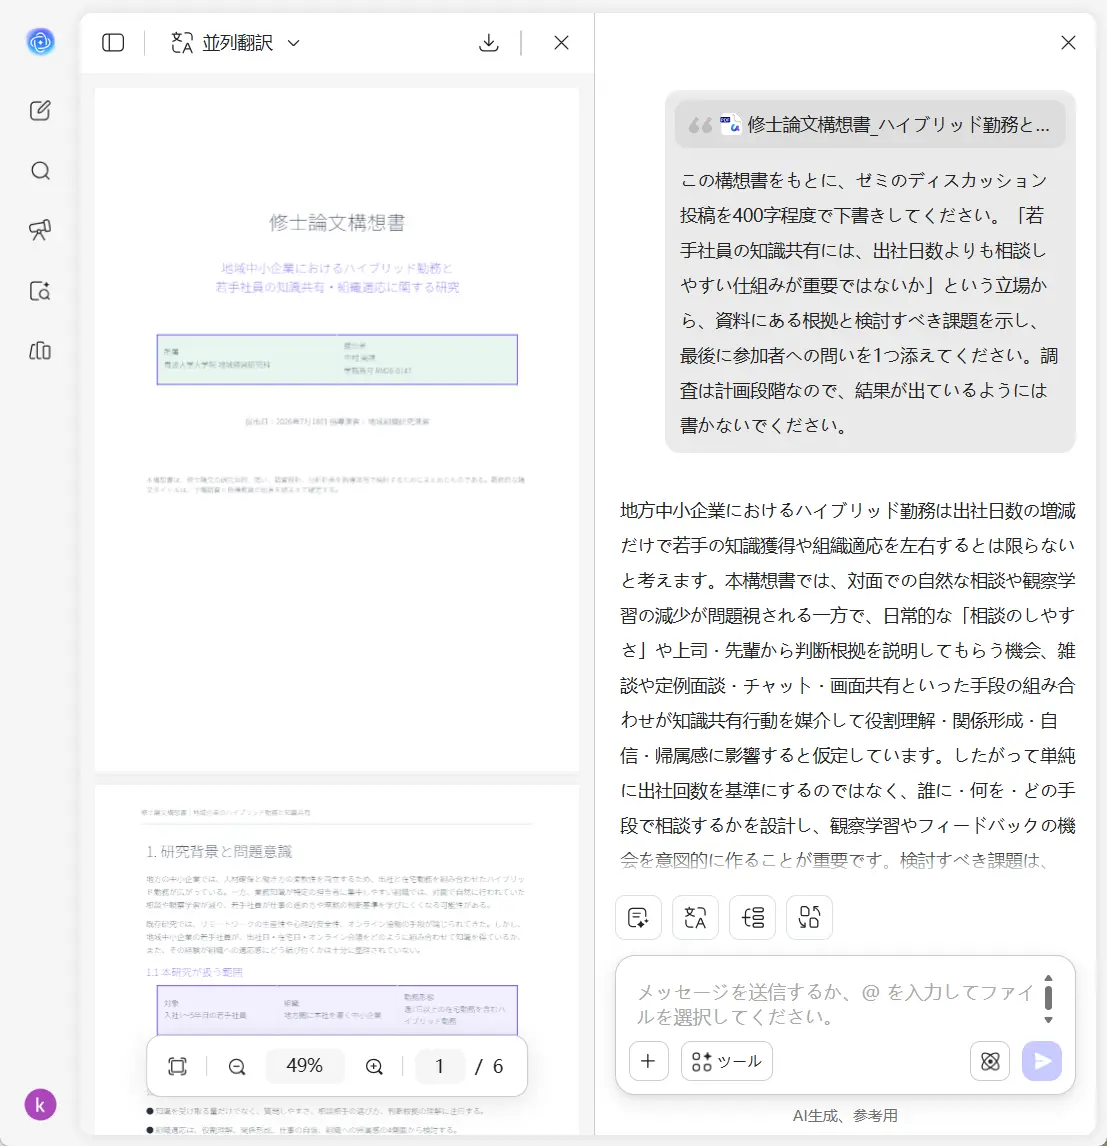
Task: Click the subheading '1.1 本研究が扱う範囲'
Action: pos(194,972)
